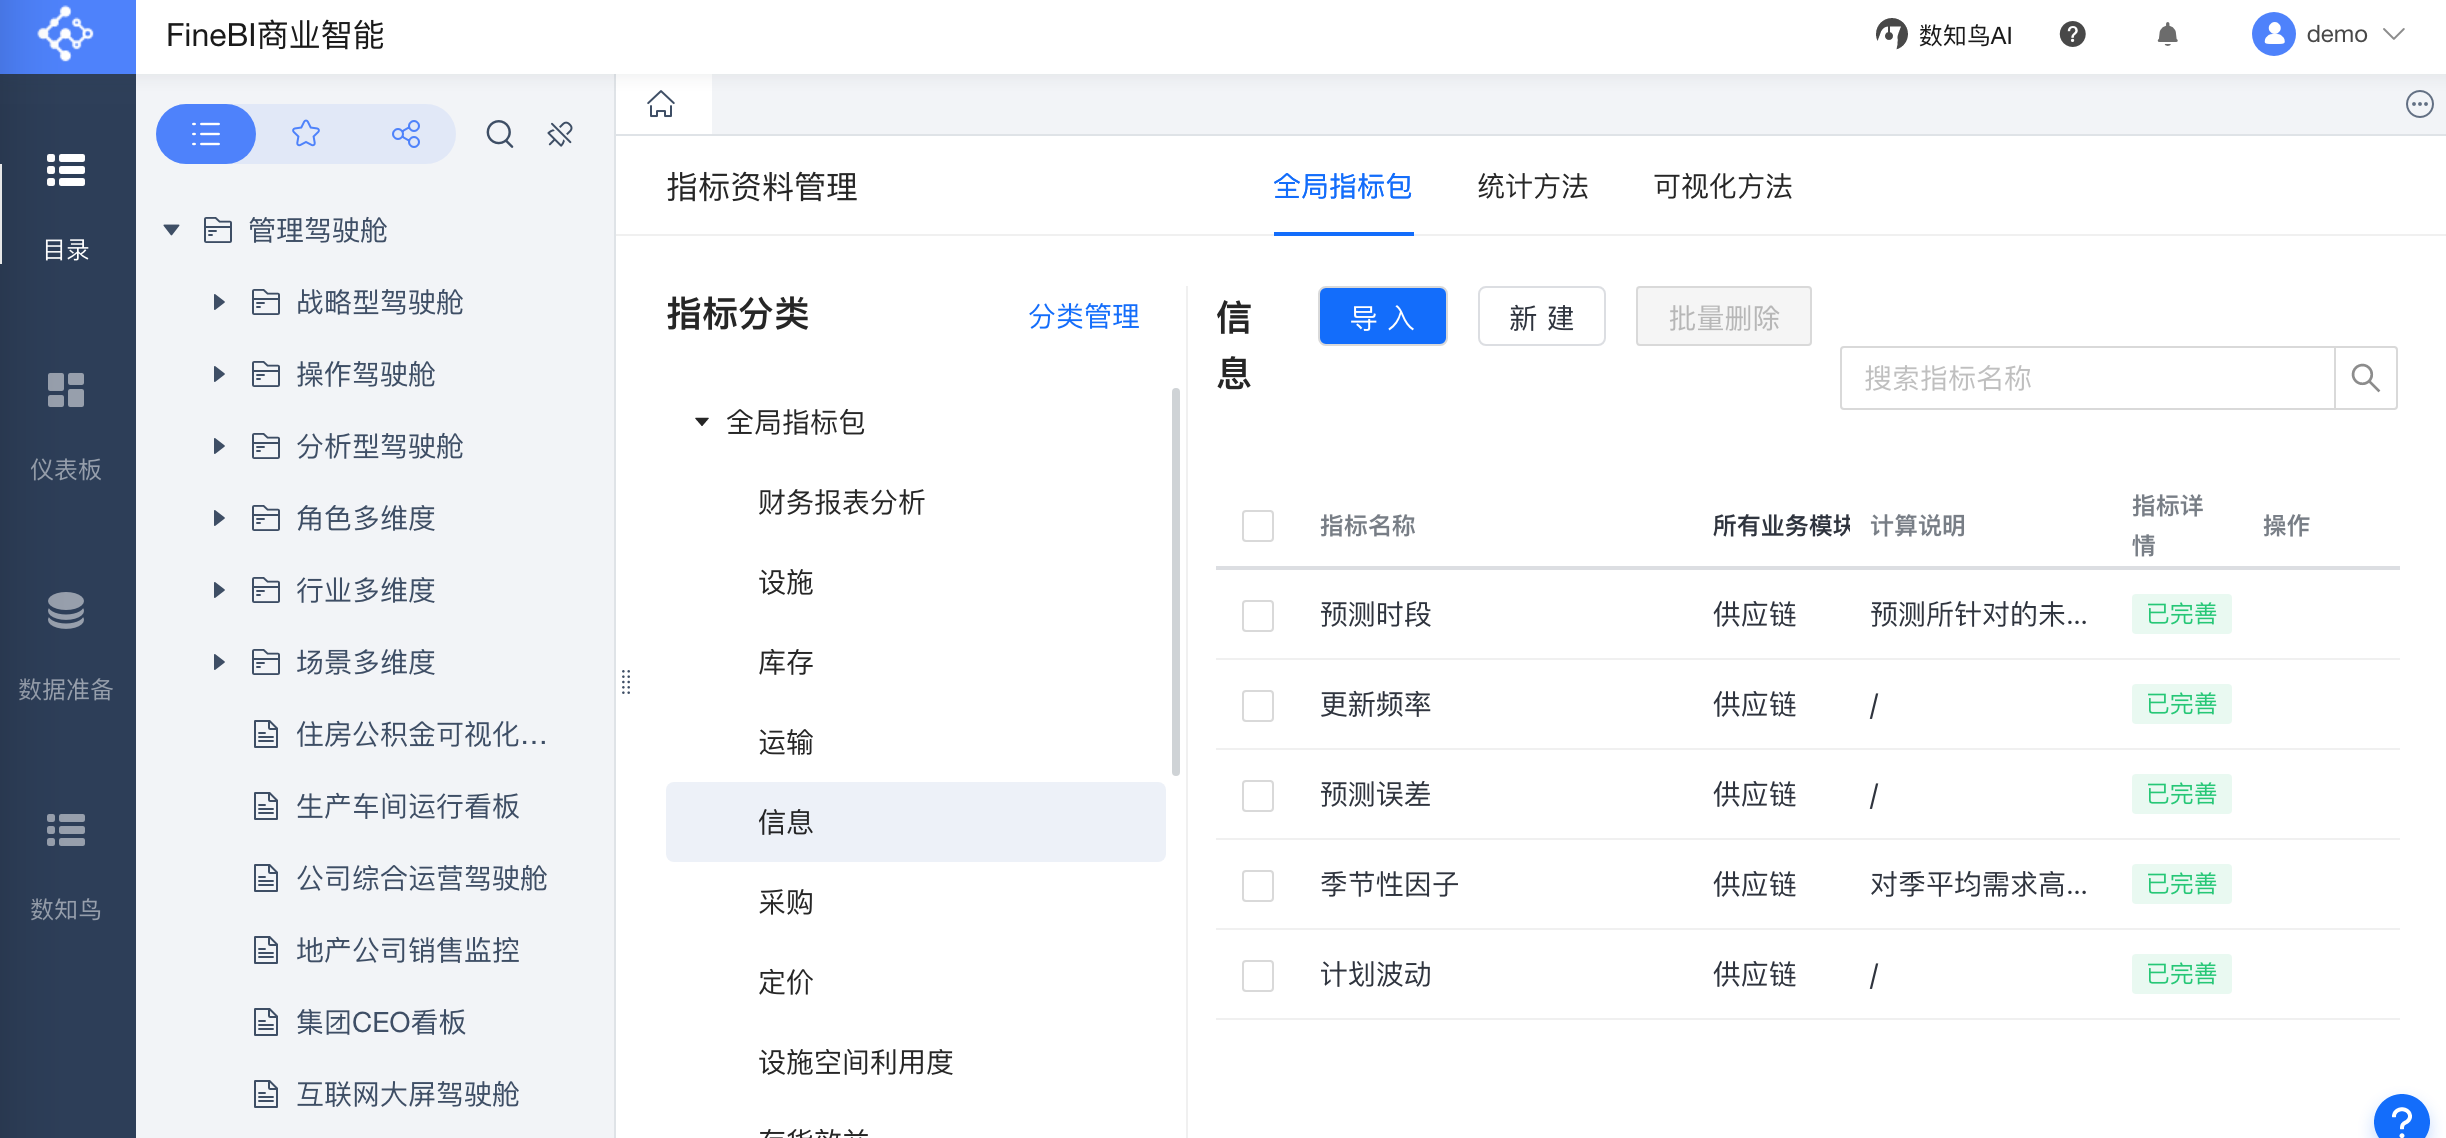The width and height of the screenshot is (2446, 1138).
Task: Click the directory search magnifier icon
Action: pyautogui.click(x=499, y=134)
